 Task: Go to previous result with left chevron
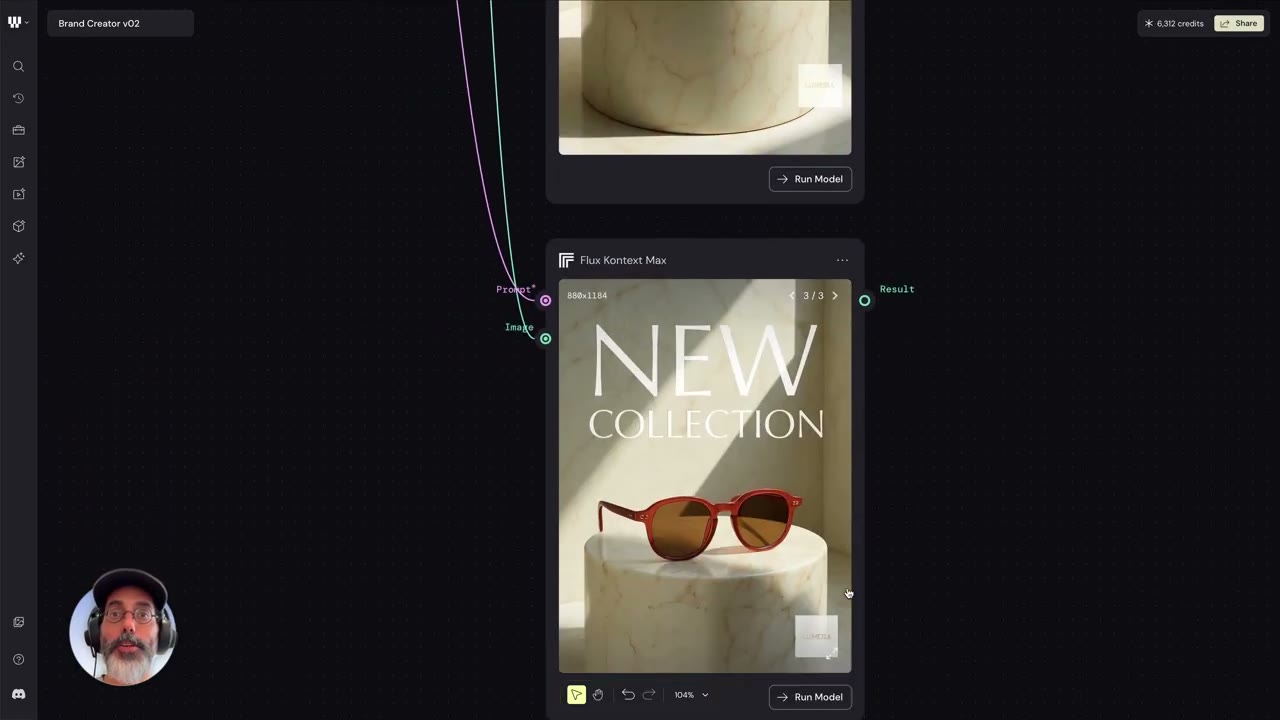tap(792, 296)
